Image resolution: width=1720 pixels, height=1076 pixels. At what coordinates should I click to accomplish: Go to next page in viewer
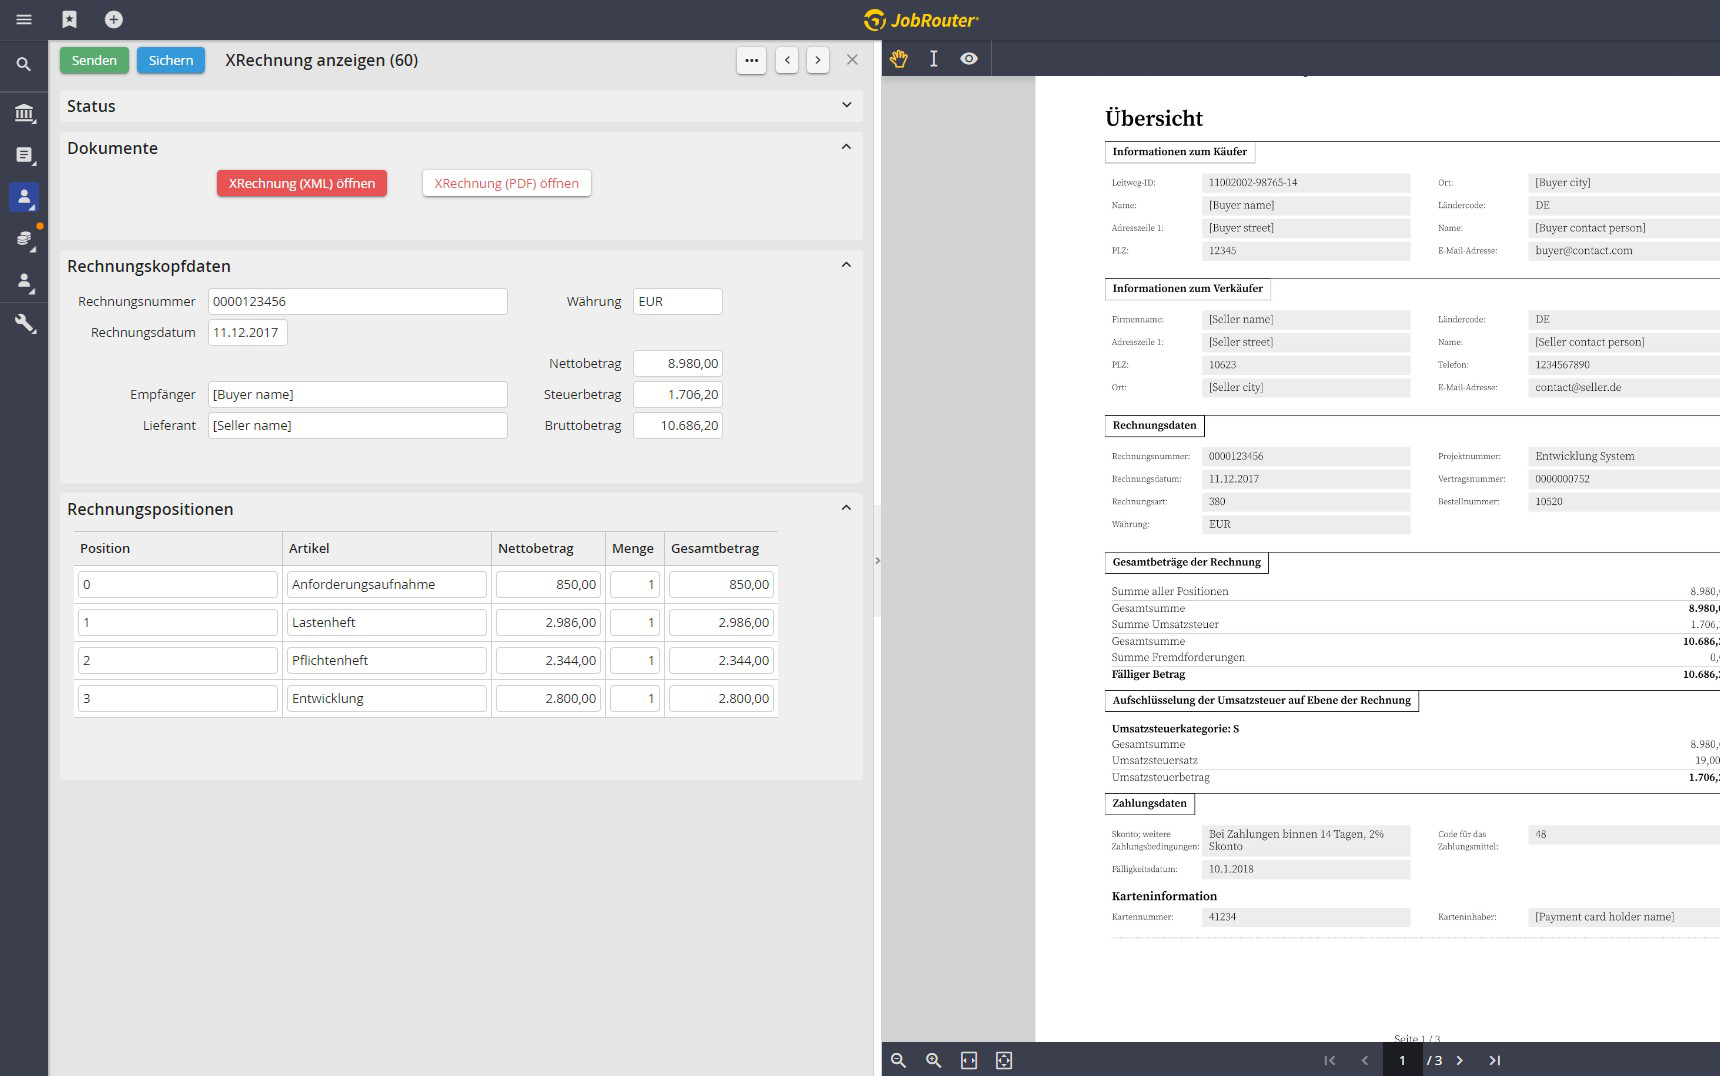pos(1459,1060)
